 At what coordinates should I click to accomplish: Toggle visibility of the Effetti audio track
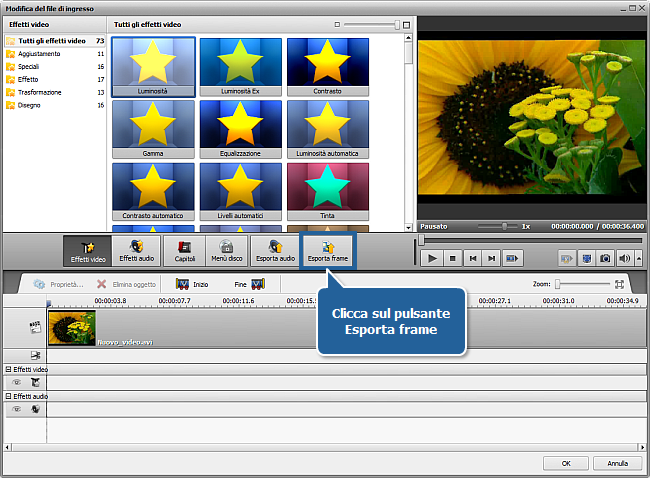click(16, 409)
